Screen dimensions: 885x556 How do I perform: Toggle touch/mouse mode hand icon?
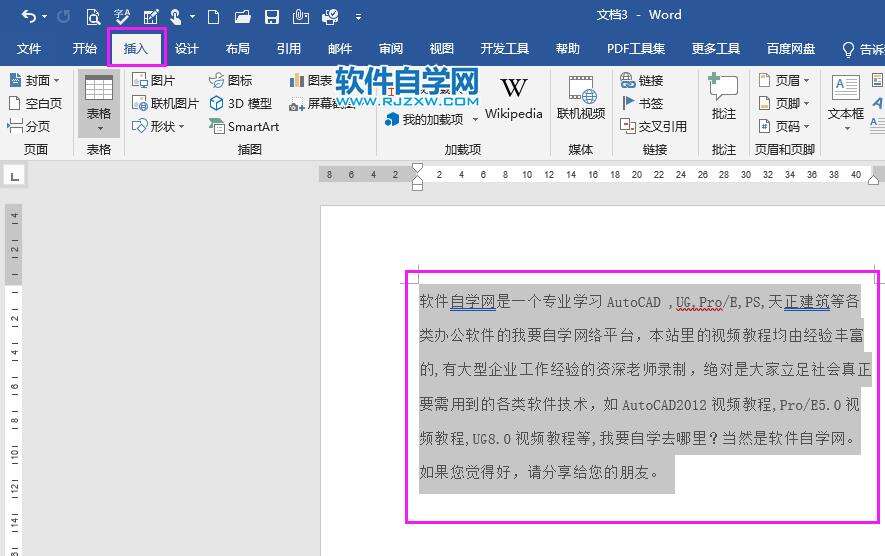[176, 17]
